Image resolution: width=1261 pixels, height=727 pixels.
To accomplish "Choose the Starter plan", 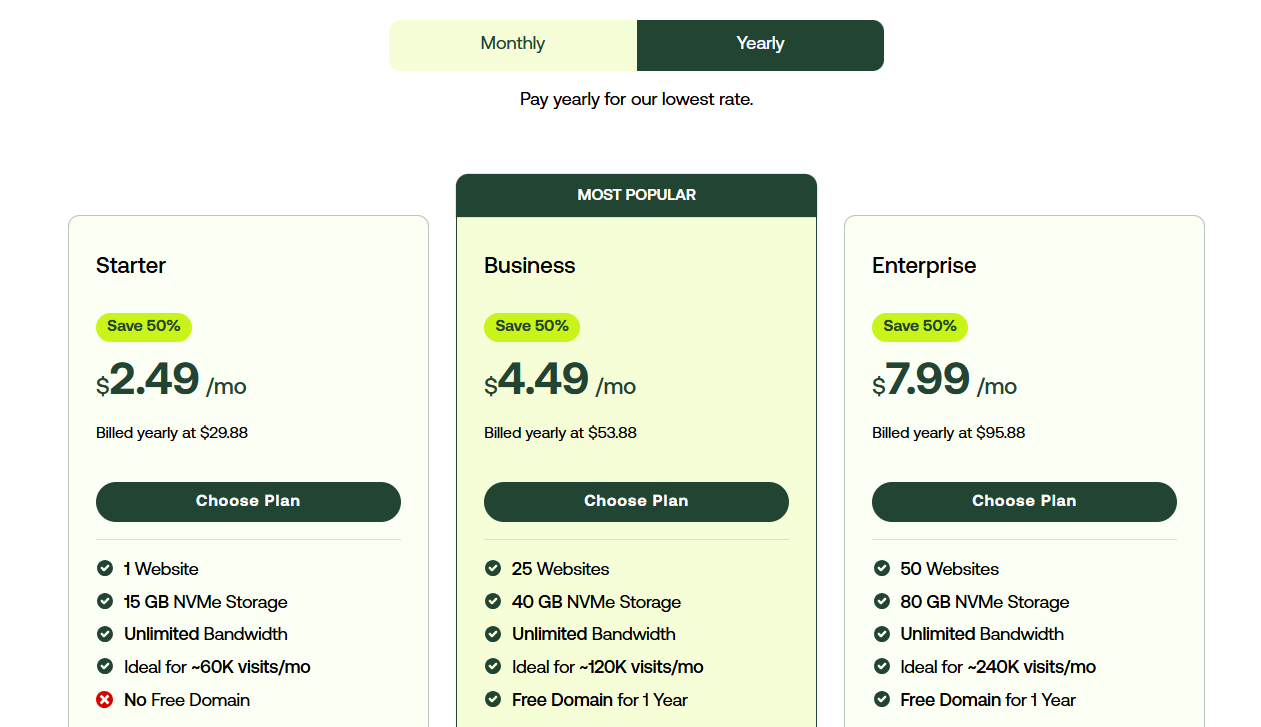I will tap(248, 502).
